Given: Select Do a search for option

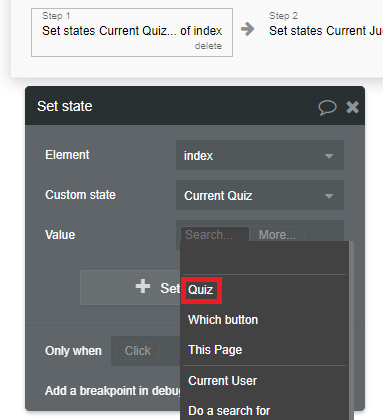Looking at the screenshot, I should tap(229, 411).
